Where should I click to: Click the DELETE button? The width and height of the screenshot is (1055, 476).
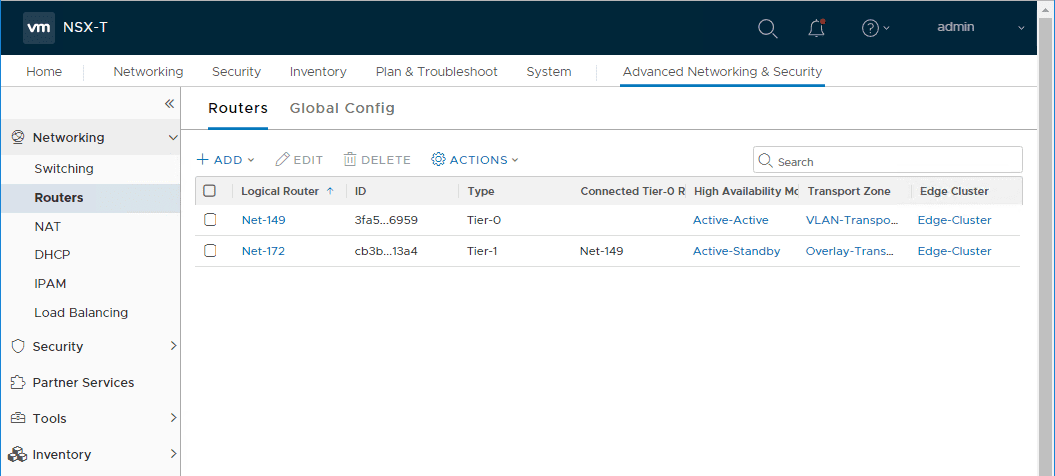pos(377,160)
